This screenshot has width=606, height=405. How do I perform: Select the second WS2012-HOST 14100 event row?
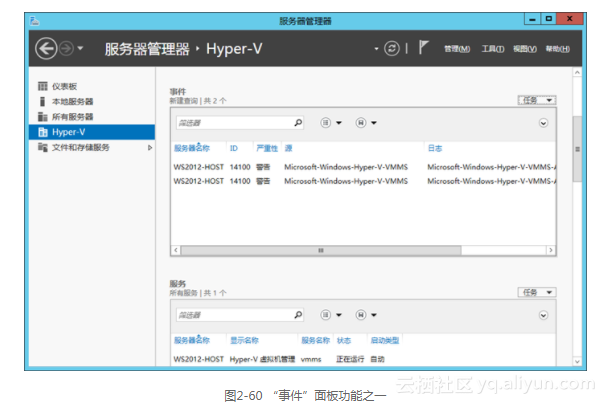(363, 181)
